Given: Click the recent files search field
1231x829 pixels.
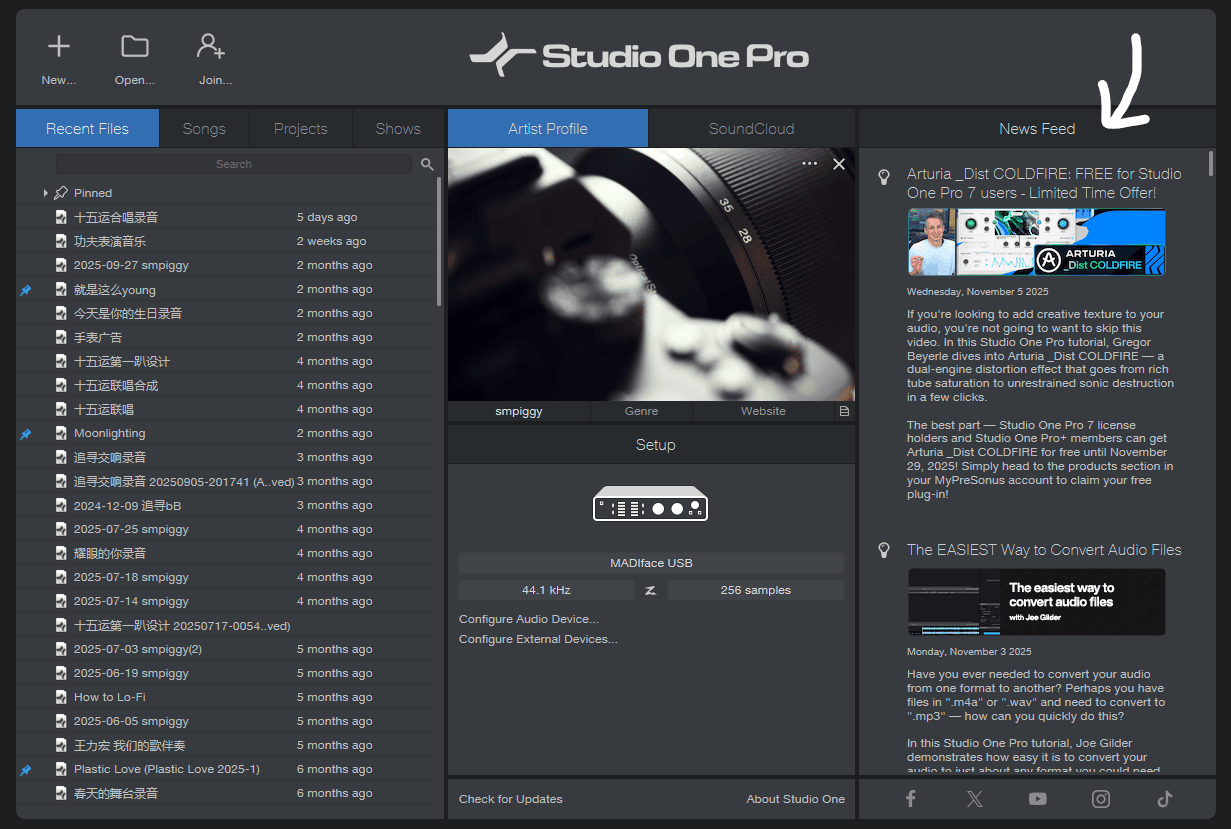Looking at the screenshot, I should click(x=234, y=164).
